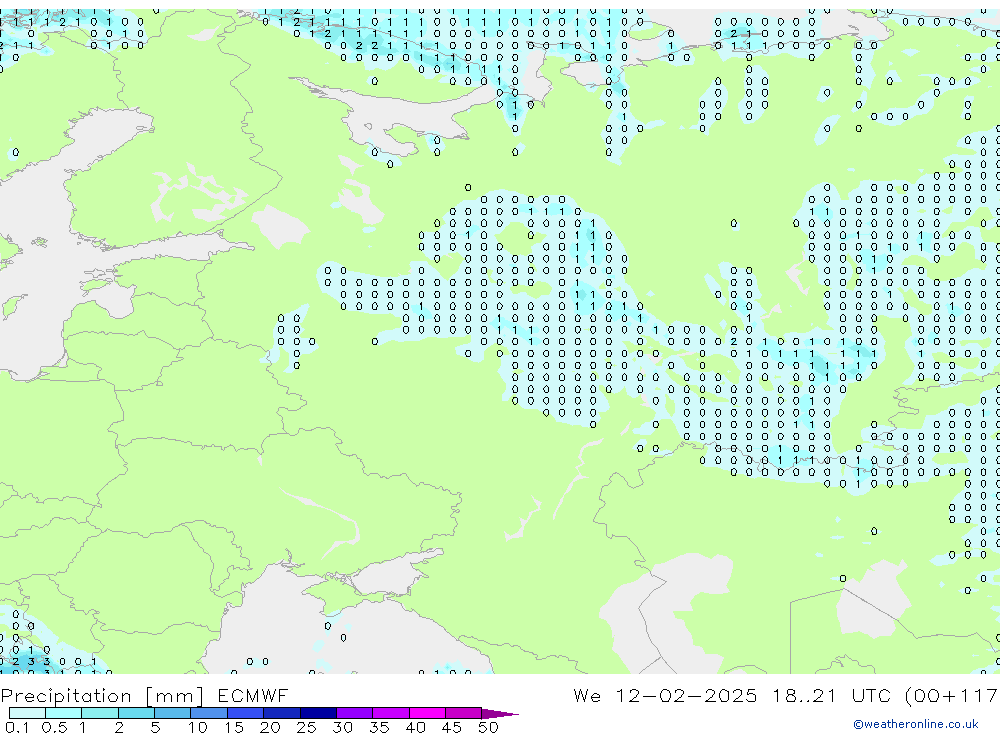Click the legend label '35'
The image size is (1000, 733).
[x=379, y=727]
